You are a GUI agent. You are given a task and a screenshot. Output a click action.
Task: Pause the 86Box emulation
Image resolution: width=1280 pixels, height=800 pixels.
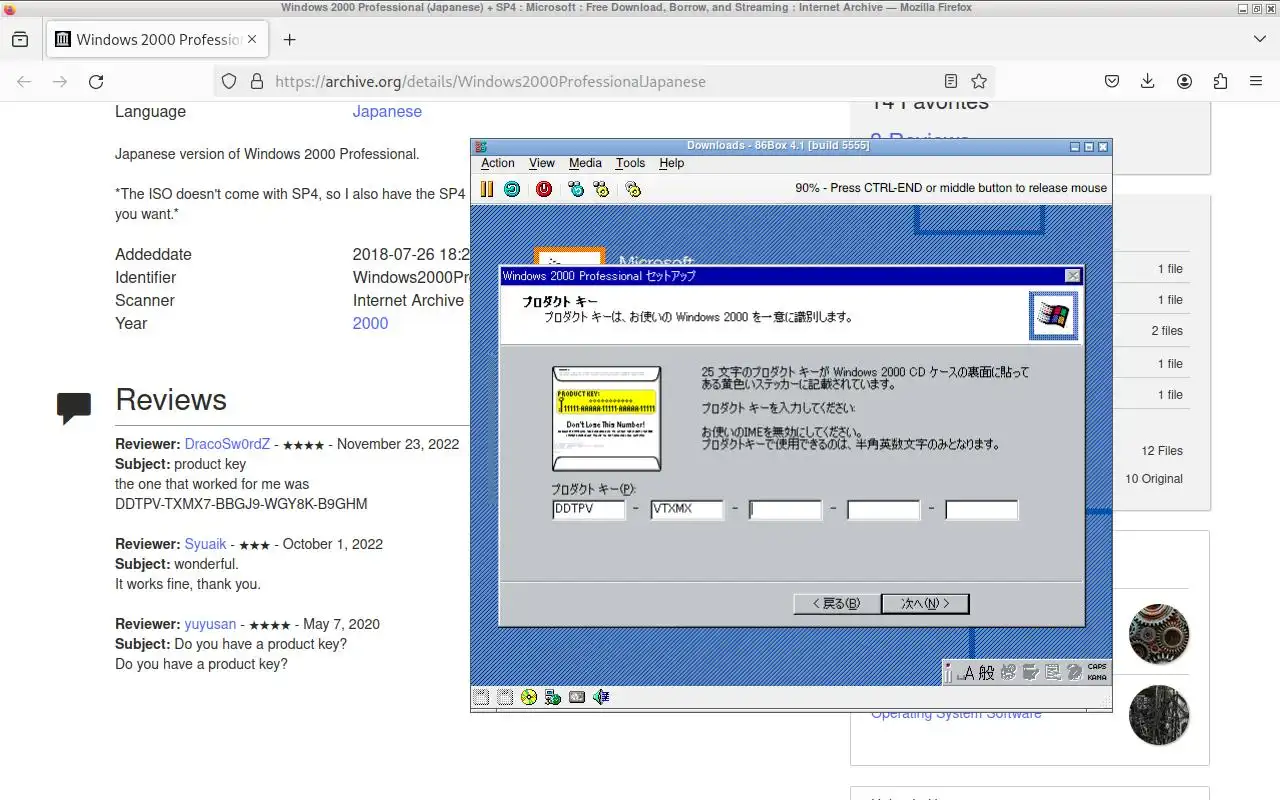(487, 188)
